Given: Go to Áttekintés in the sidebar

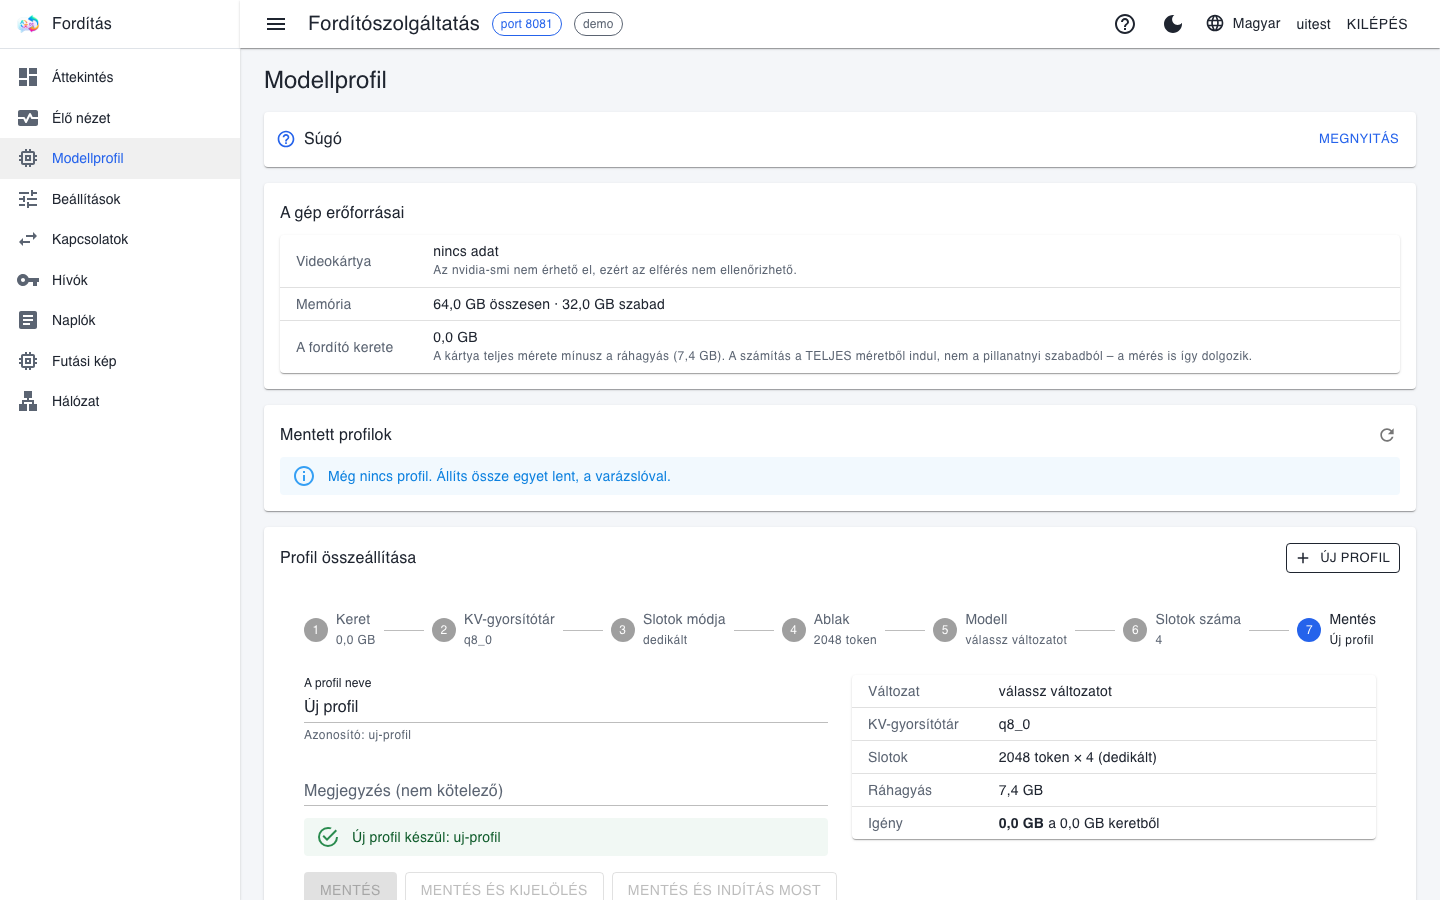Looking at the screenshot, I should pos(120,77).
